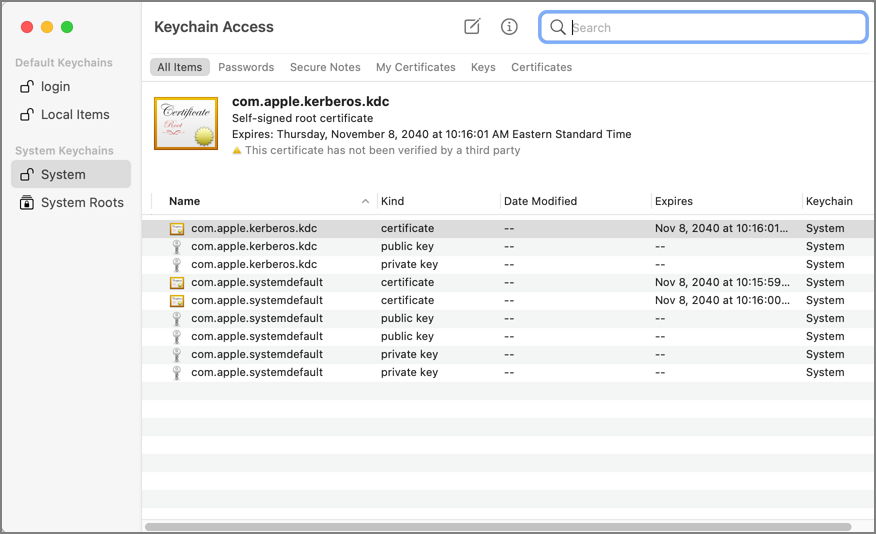Switch to the Secure Notes tab
Viewport: 876px width, 534px height.
(325, 67)
